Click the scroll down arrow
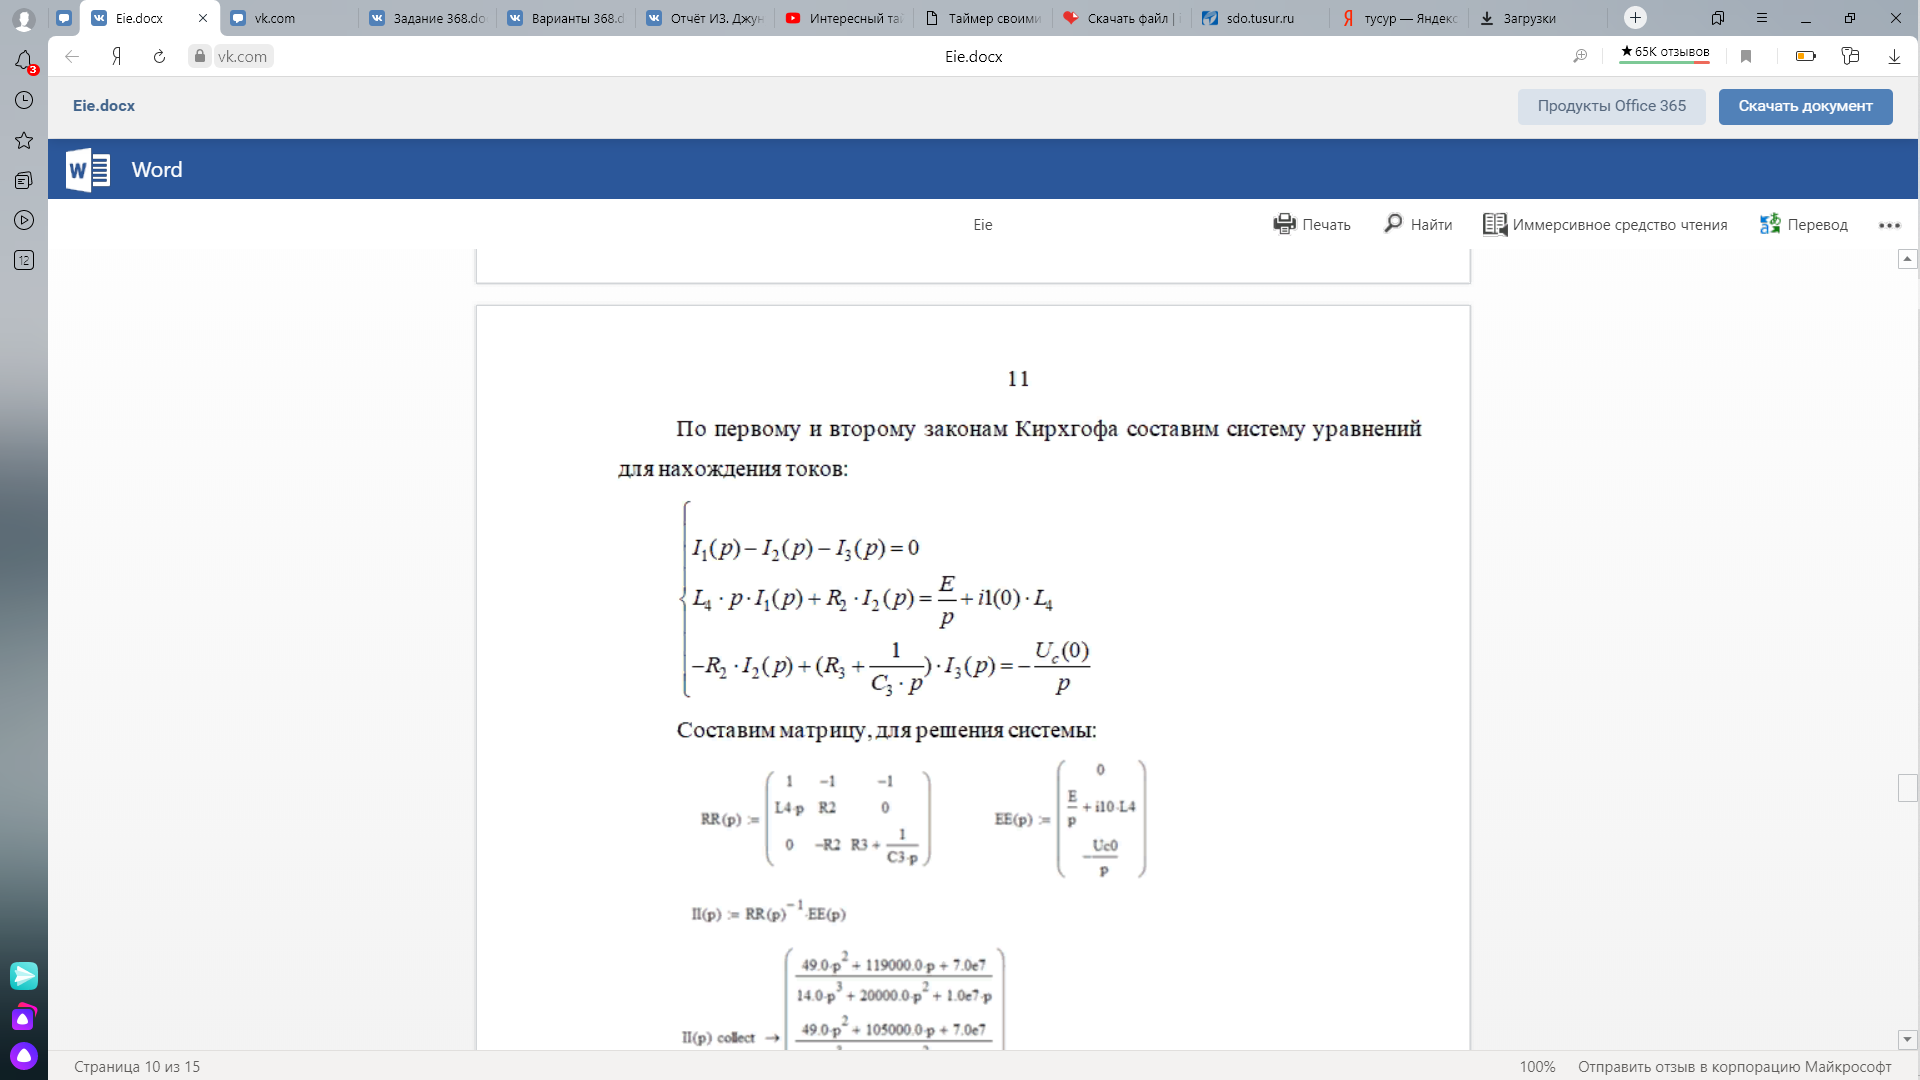This screenshot has width=1920, height=1080. pyautogui.click(x=1907, y=1039)
